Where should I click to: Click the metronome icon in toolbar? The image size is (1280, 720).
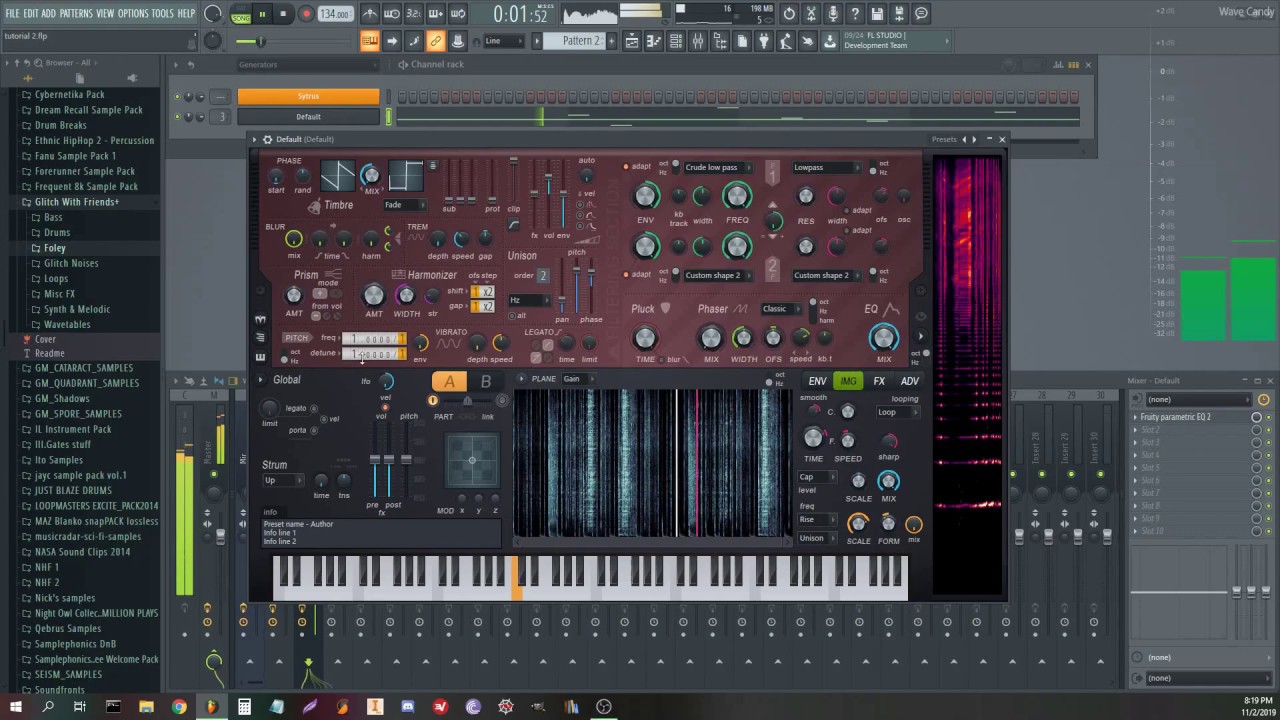370,14
